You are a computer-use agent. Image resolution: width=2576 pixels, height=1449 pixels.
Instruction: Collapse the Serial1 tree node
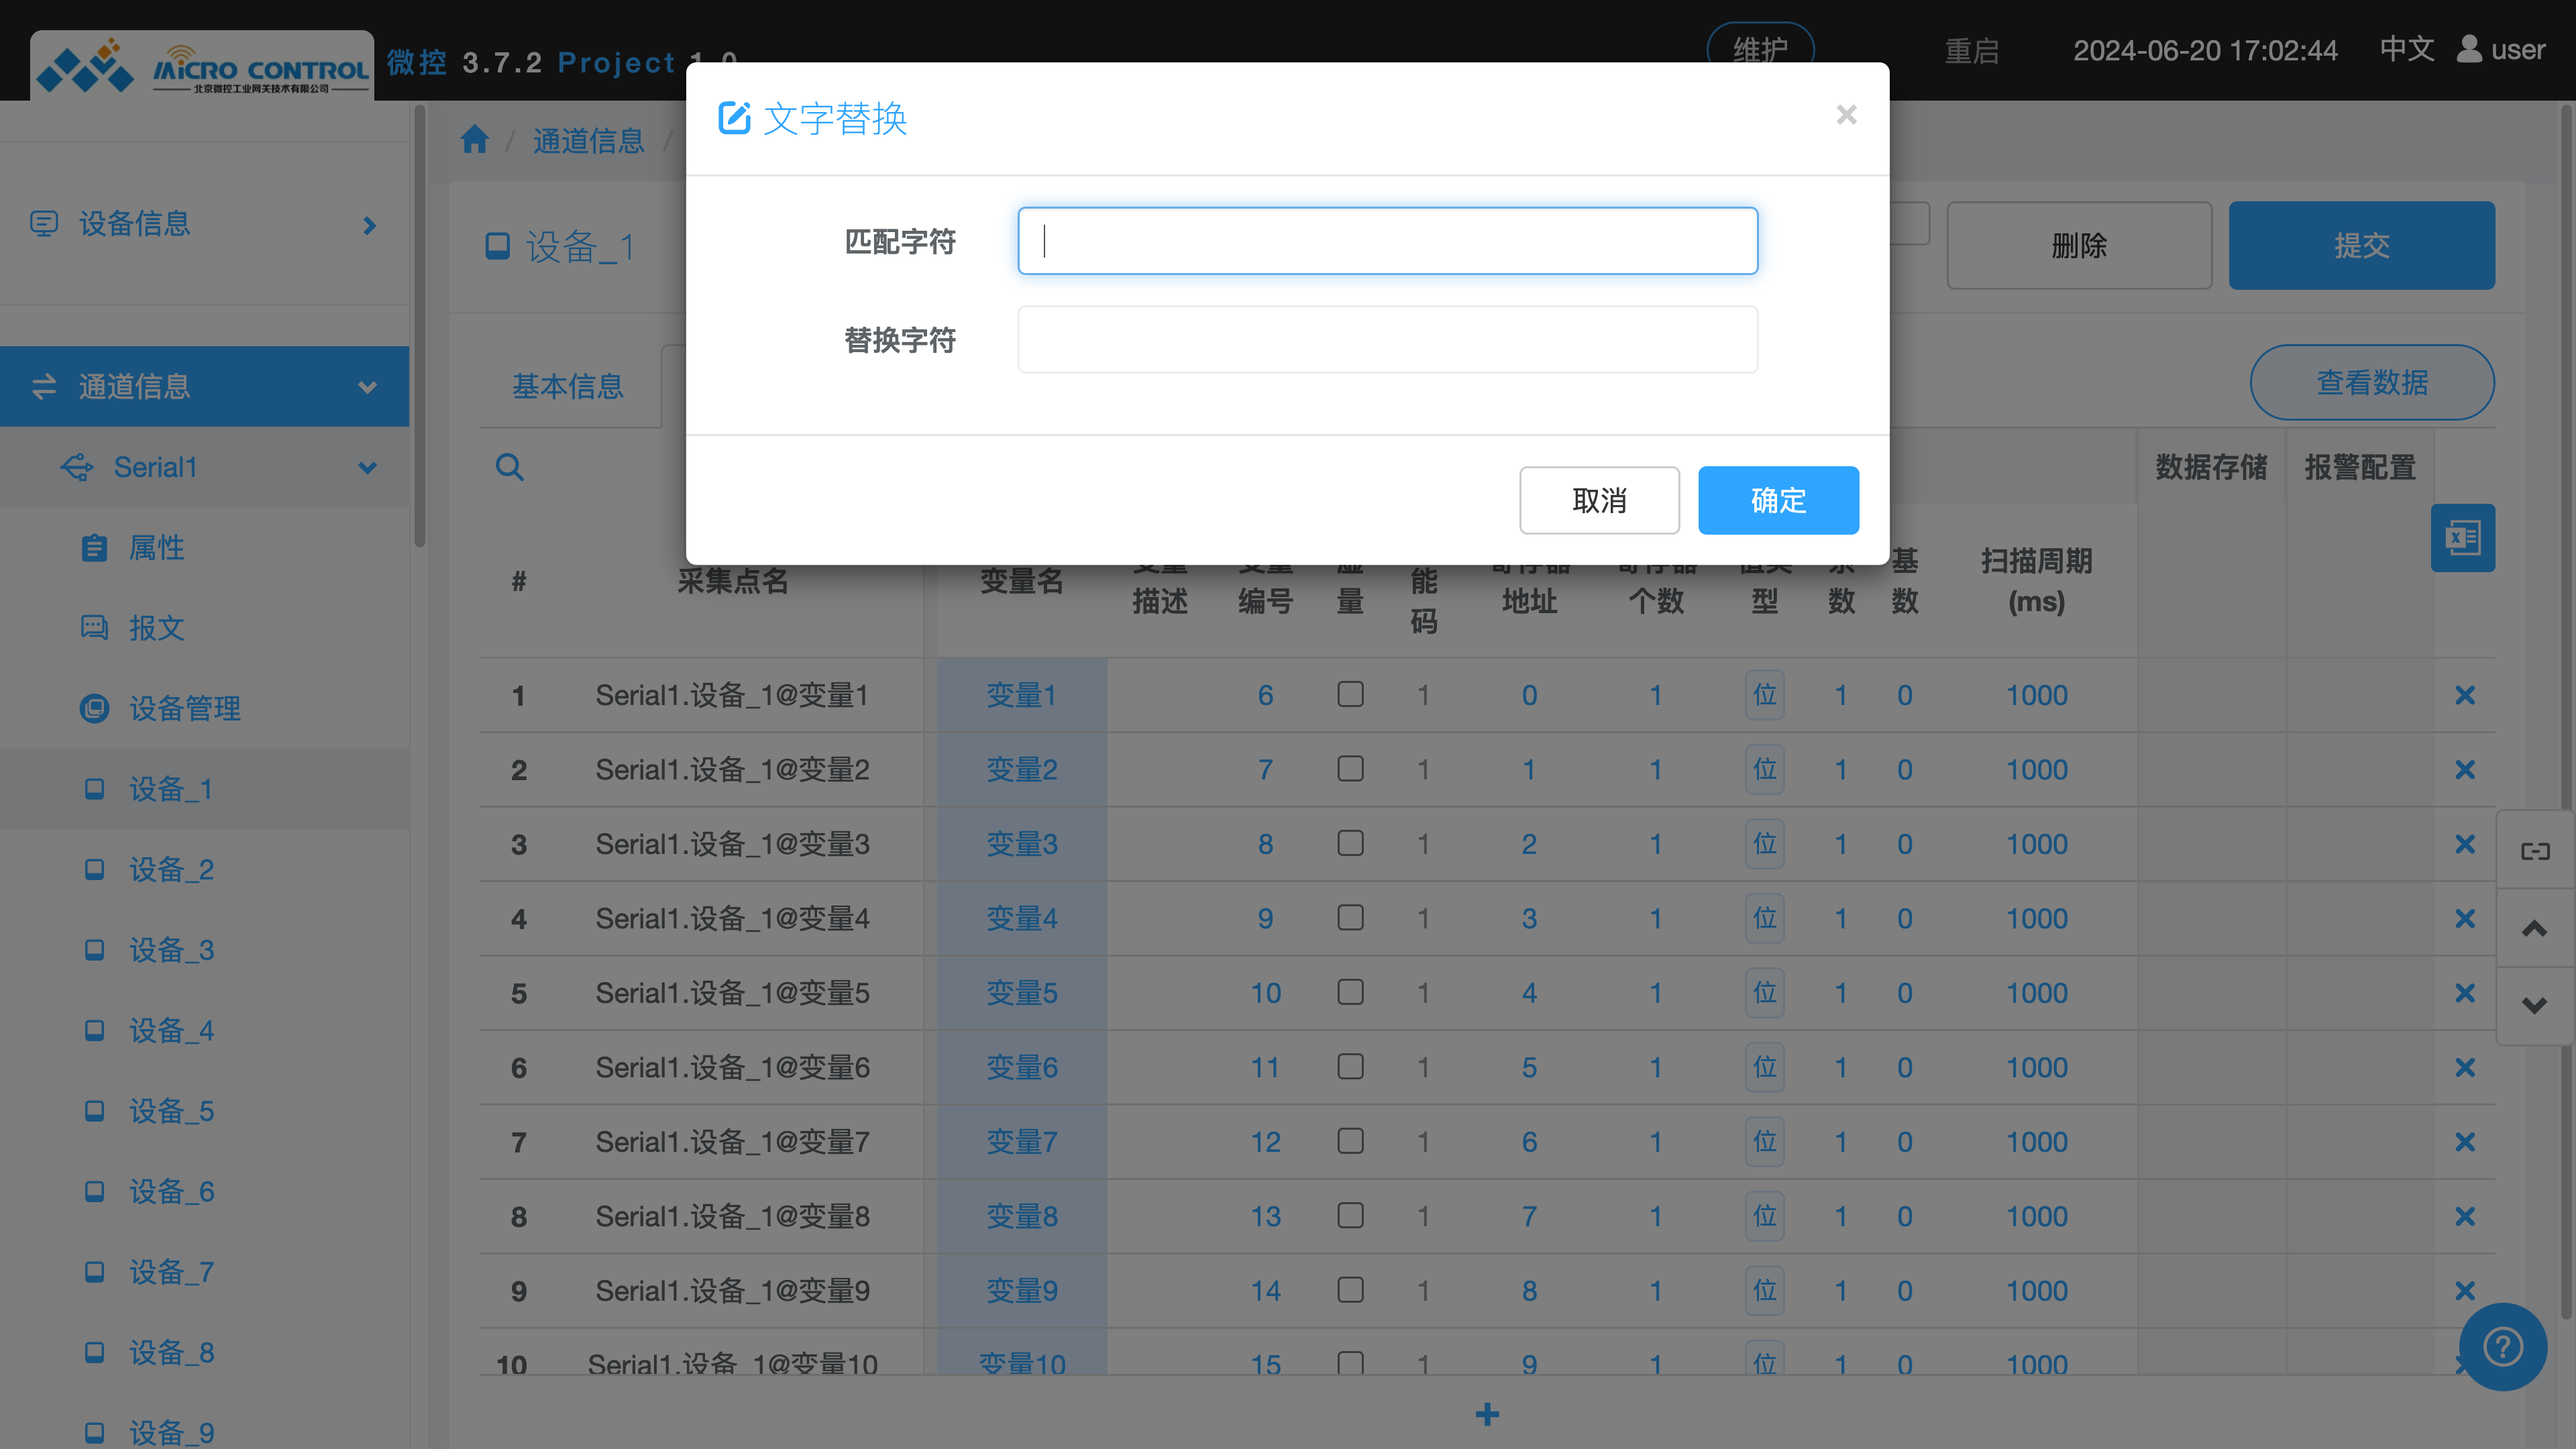click(367, 467)
